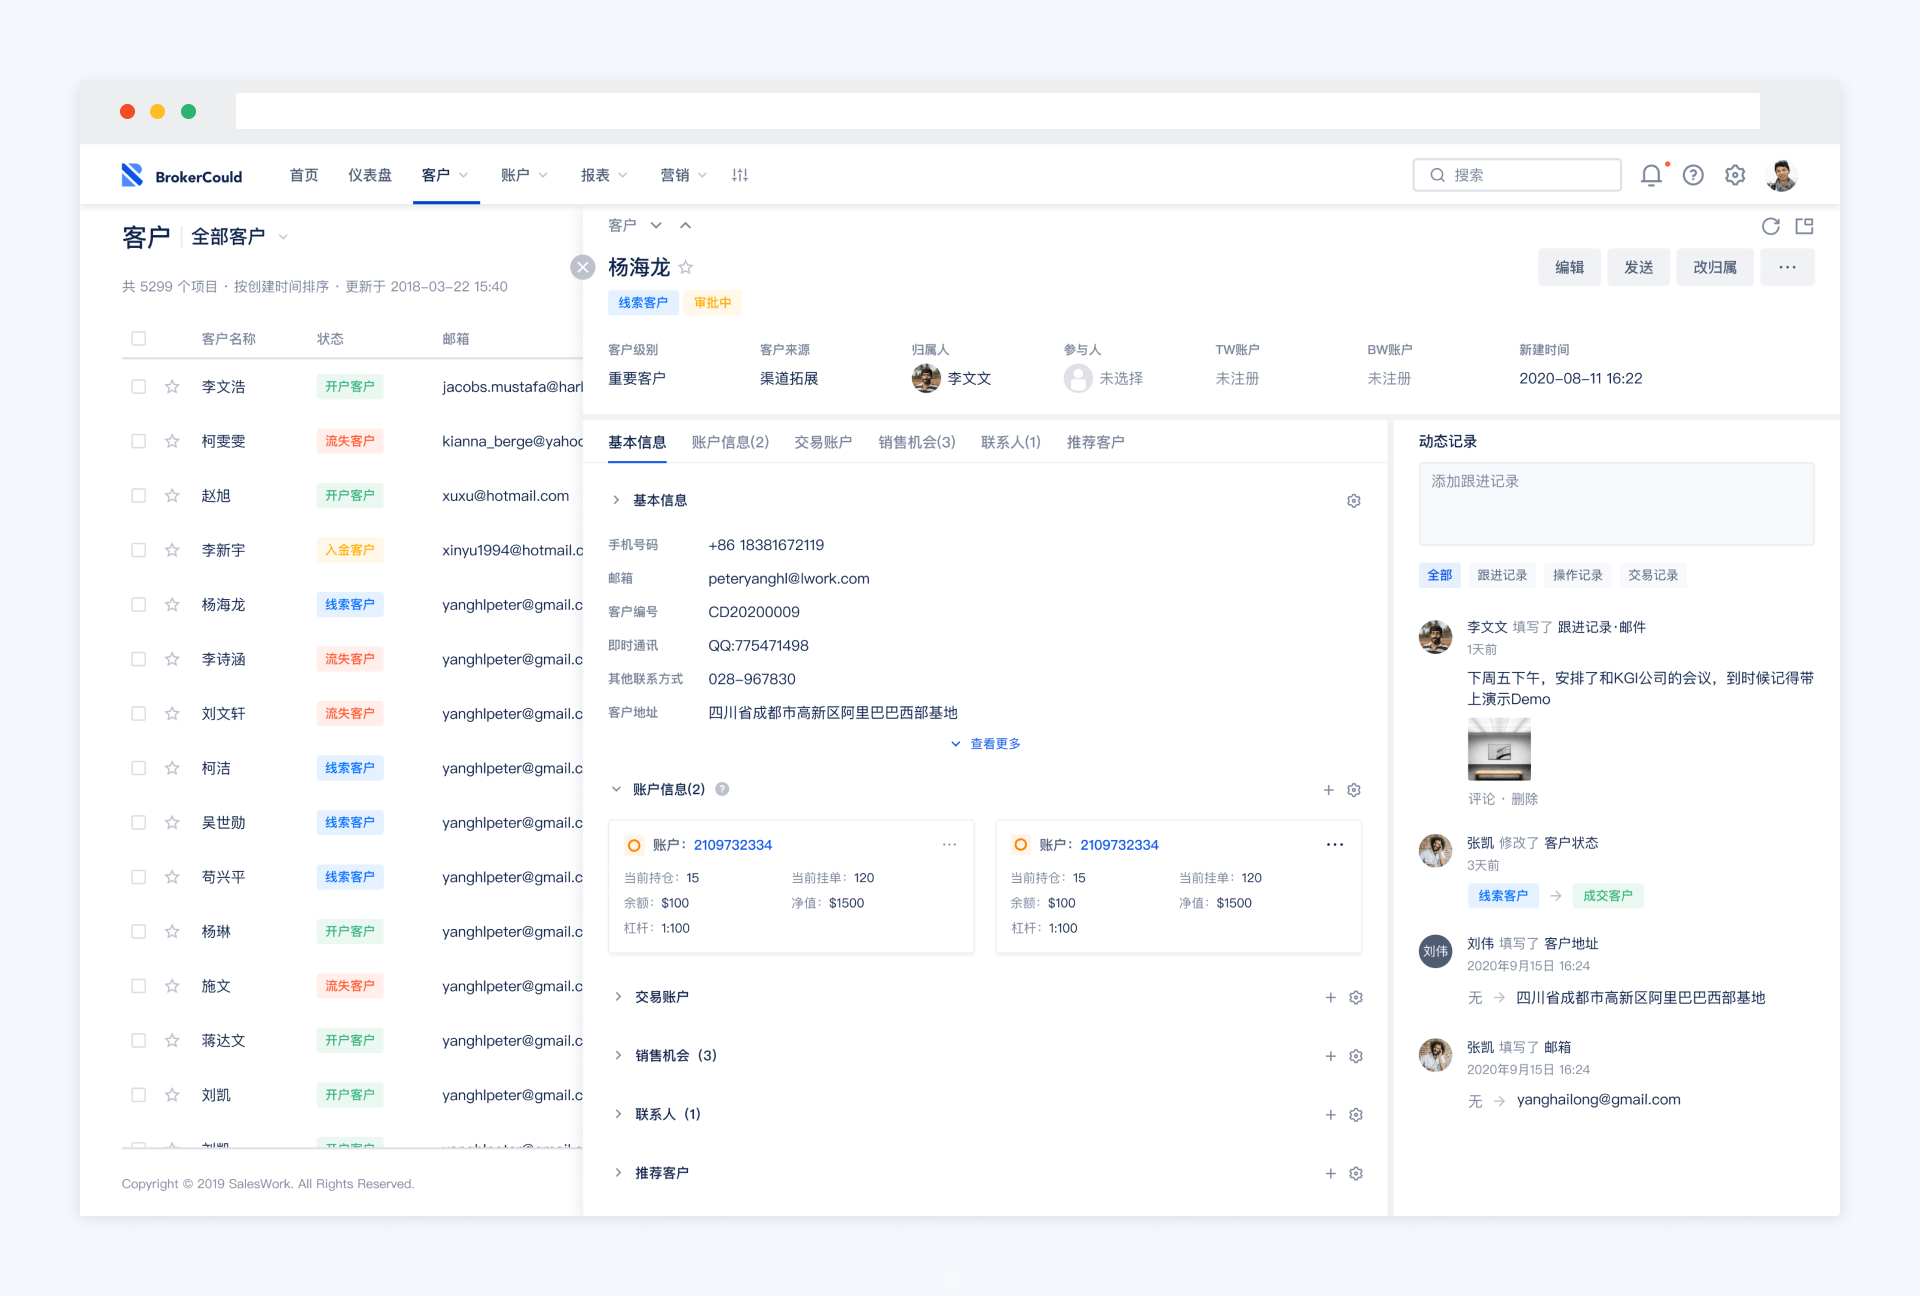Switch to the 交易账户 tab

pos(823,442)
